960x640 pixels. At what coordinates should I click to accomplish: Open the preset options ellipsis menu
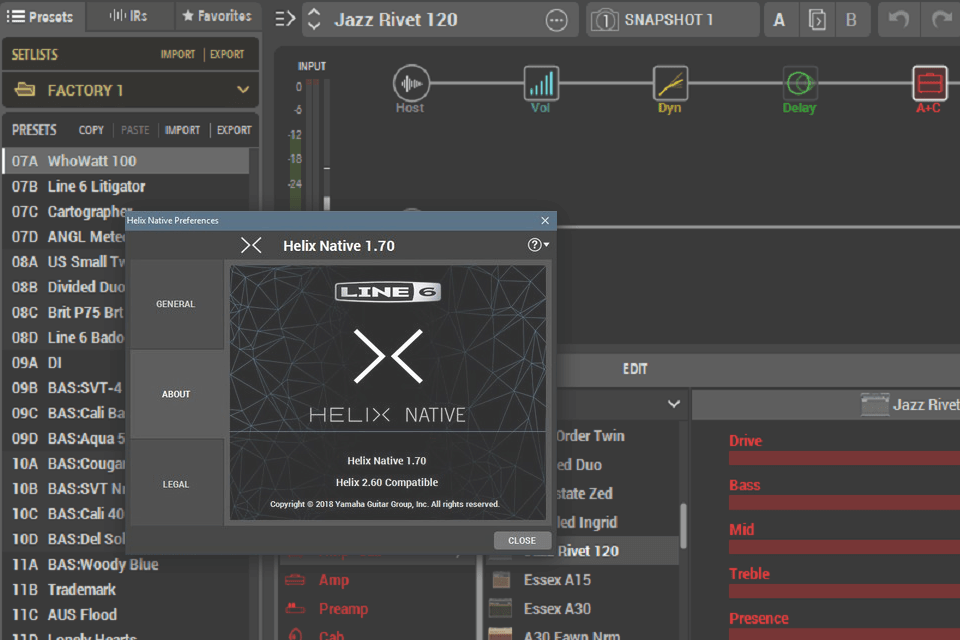[x=556, y=20]
